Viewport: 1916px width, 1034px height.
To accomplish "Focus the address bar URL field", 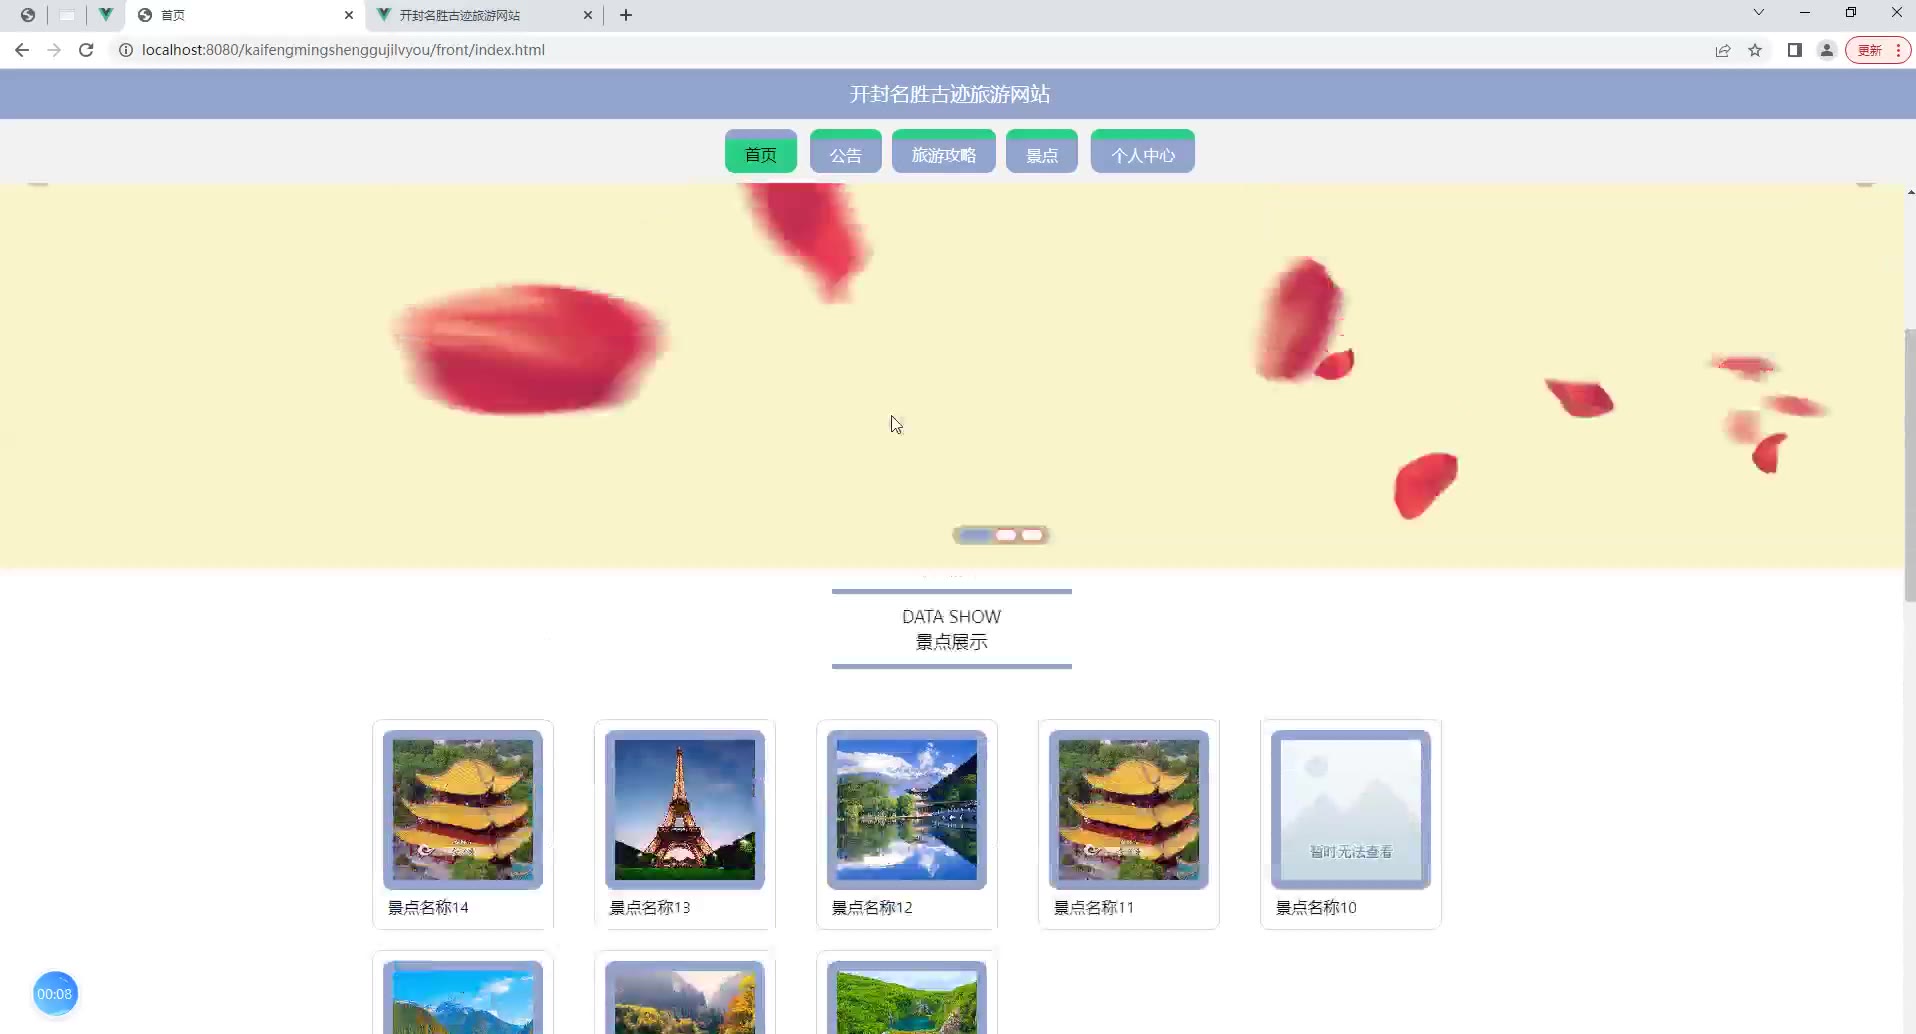I will (343, 50).
